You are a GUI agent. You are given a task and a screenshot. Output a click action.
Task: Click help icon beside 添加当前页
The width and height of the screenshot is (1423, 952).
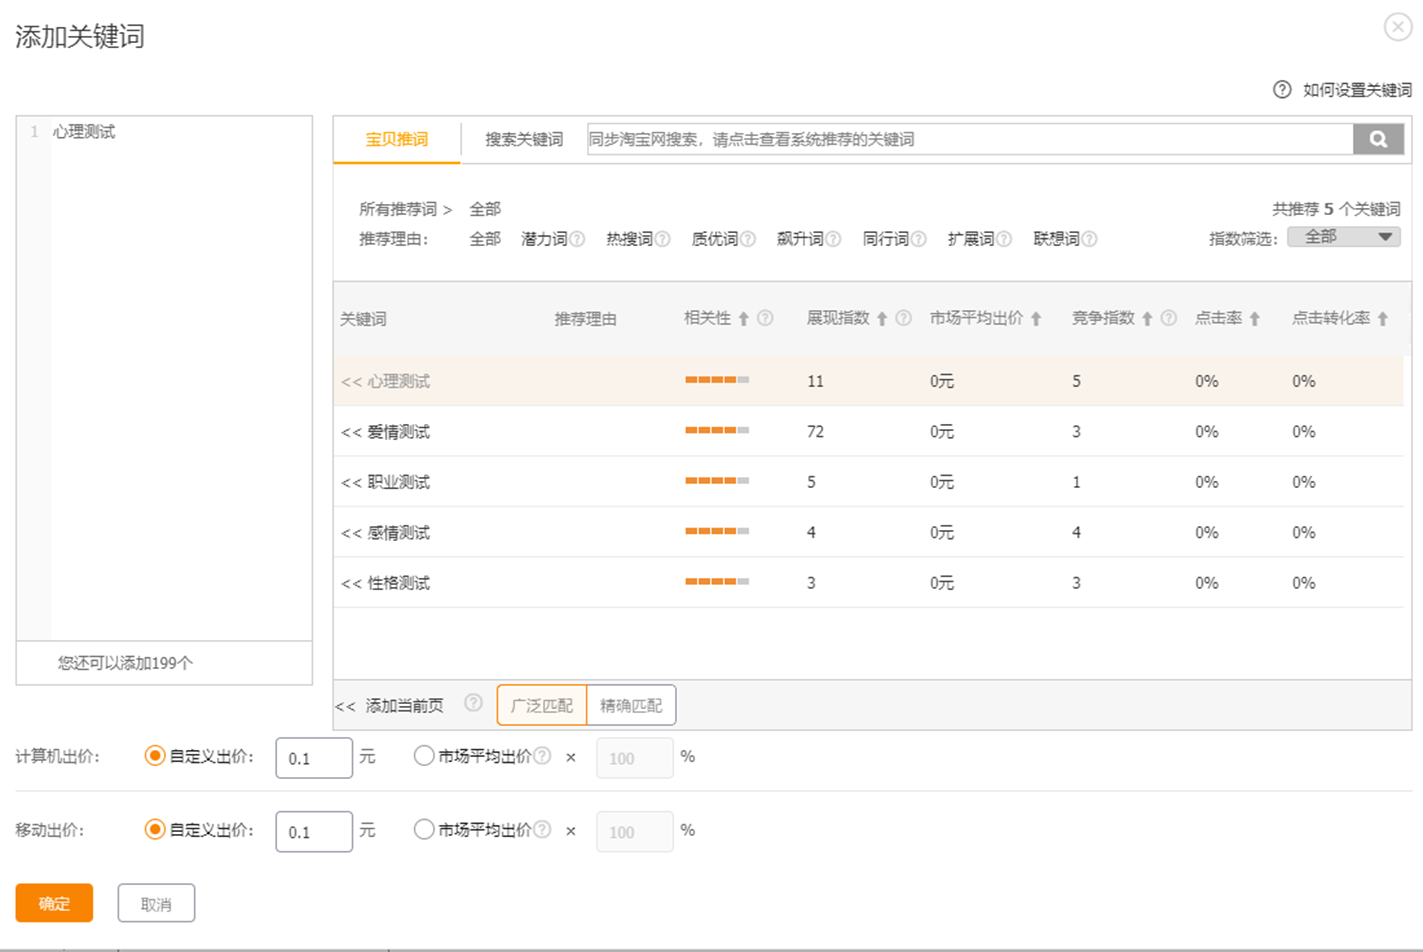point(473,704)
